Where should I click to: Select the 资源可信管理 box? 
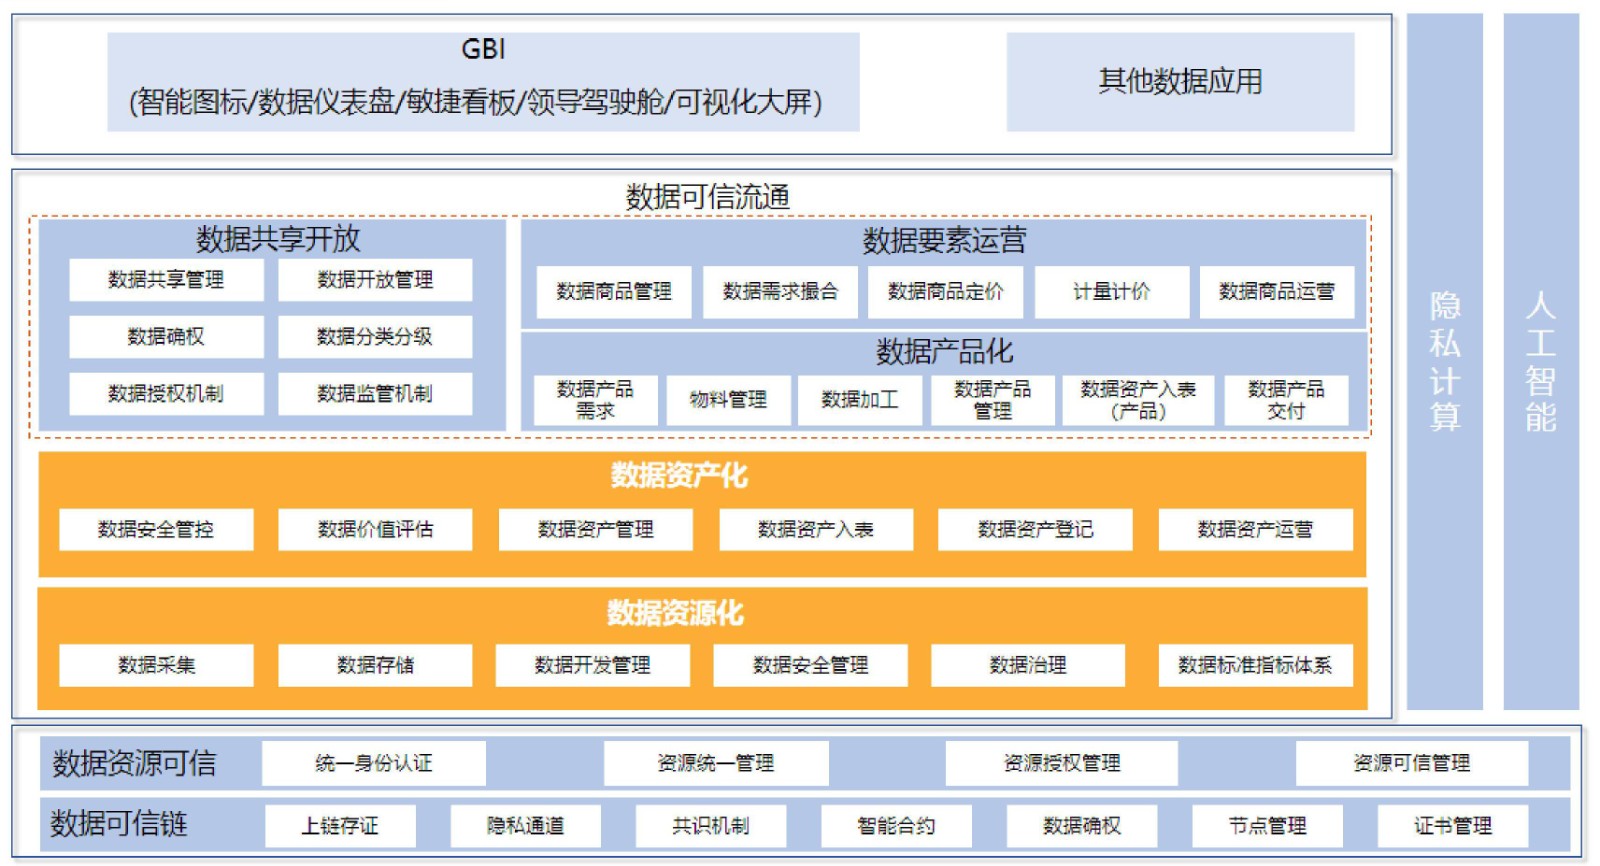coord(1412,764)
